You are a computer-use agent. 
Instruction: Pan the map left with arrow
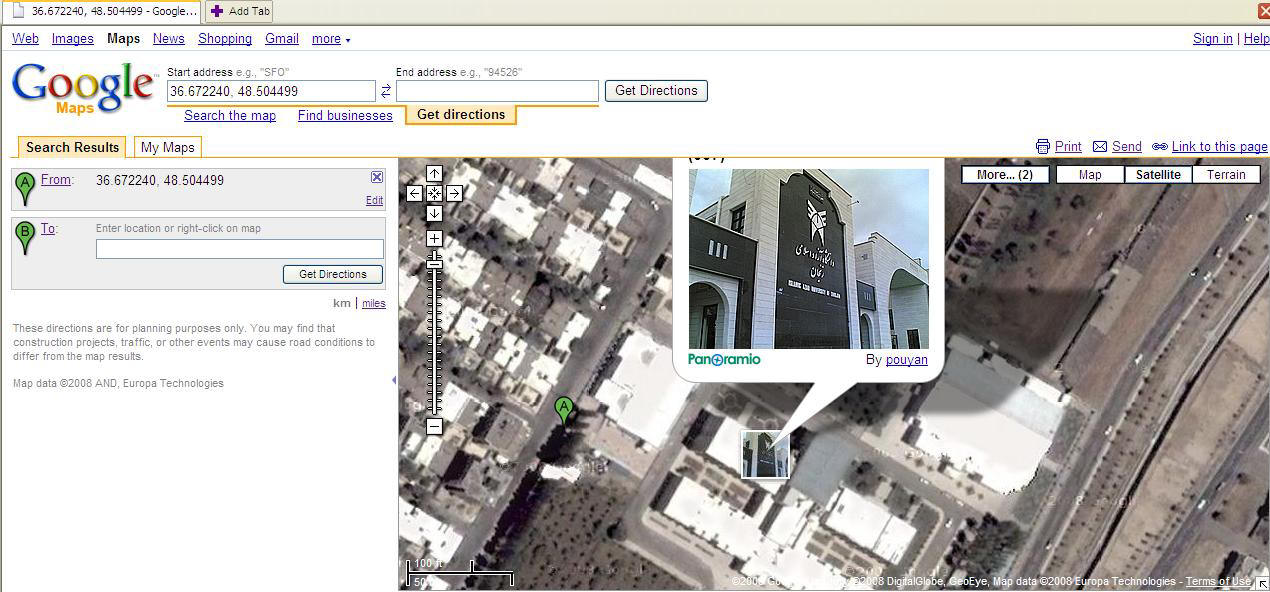tap(415, 193)
